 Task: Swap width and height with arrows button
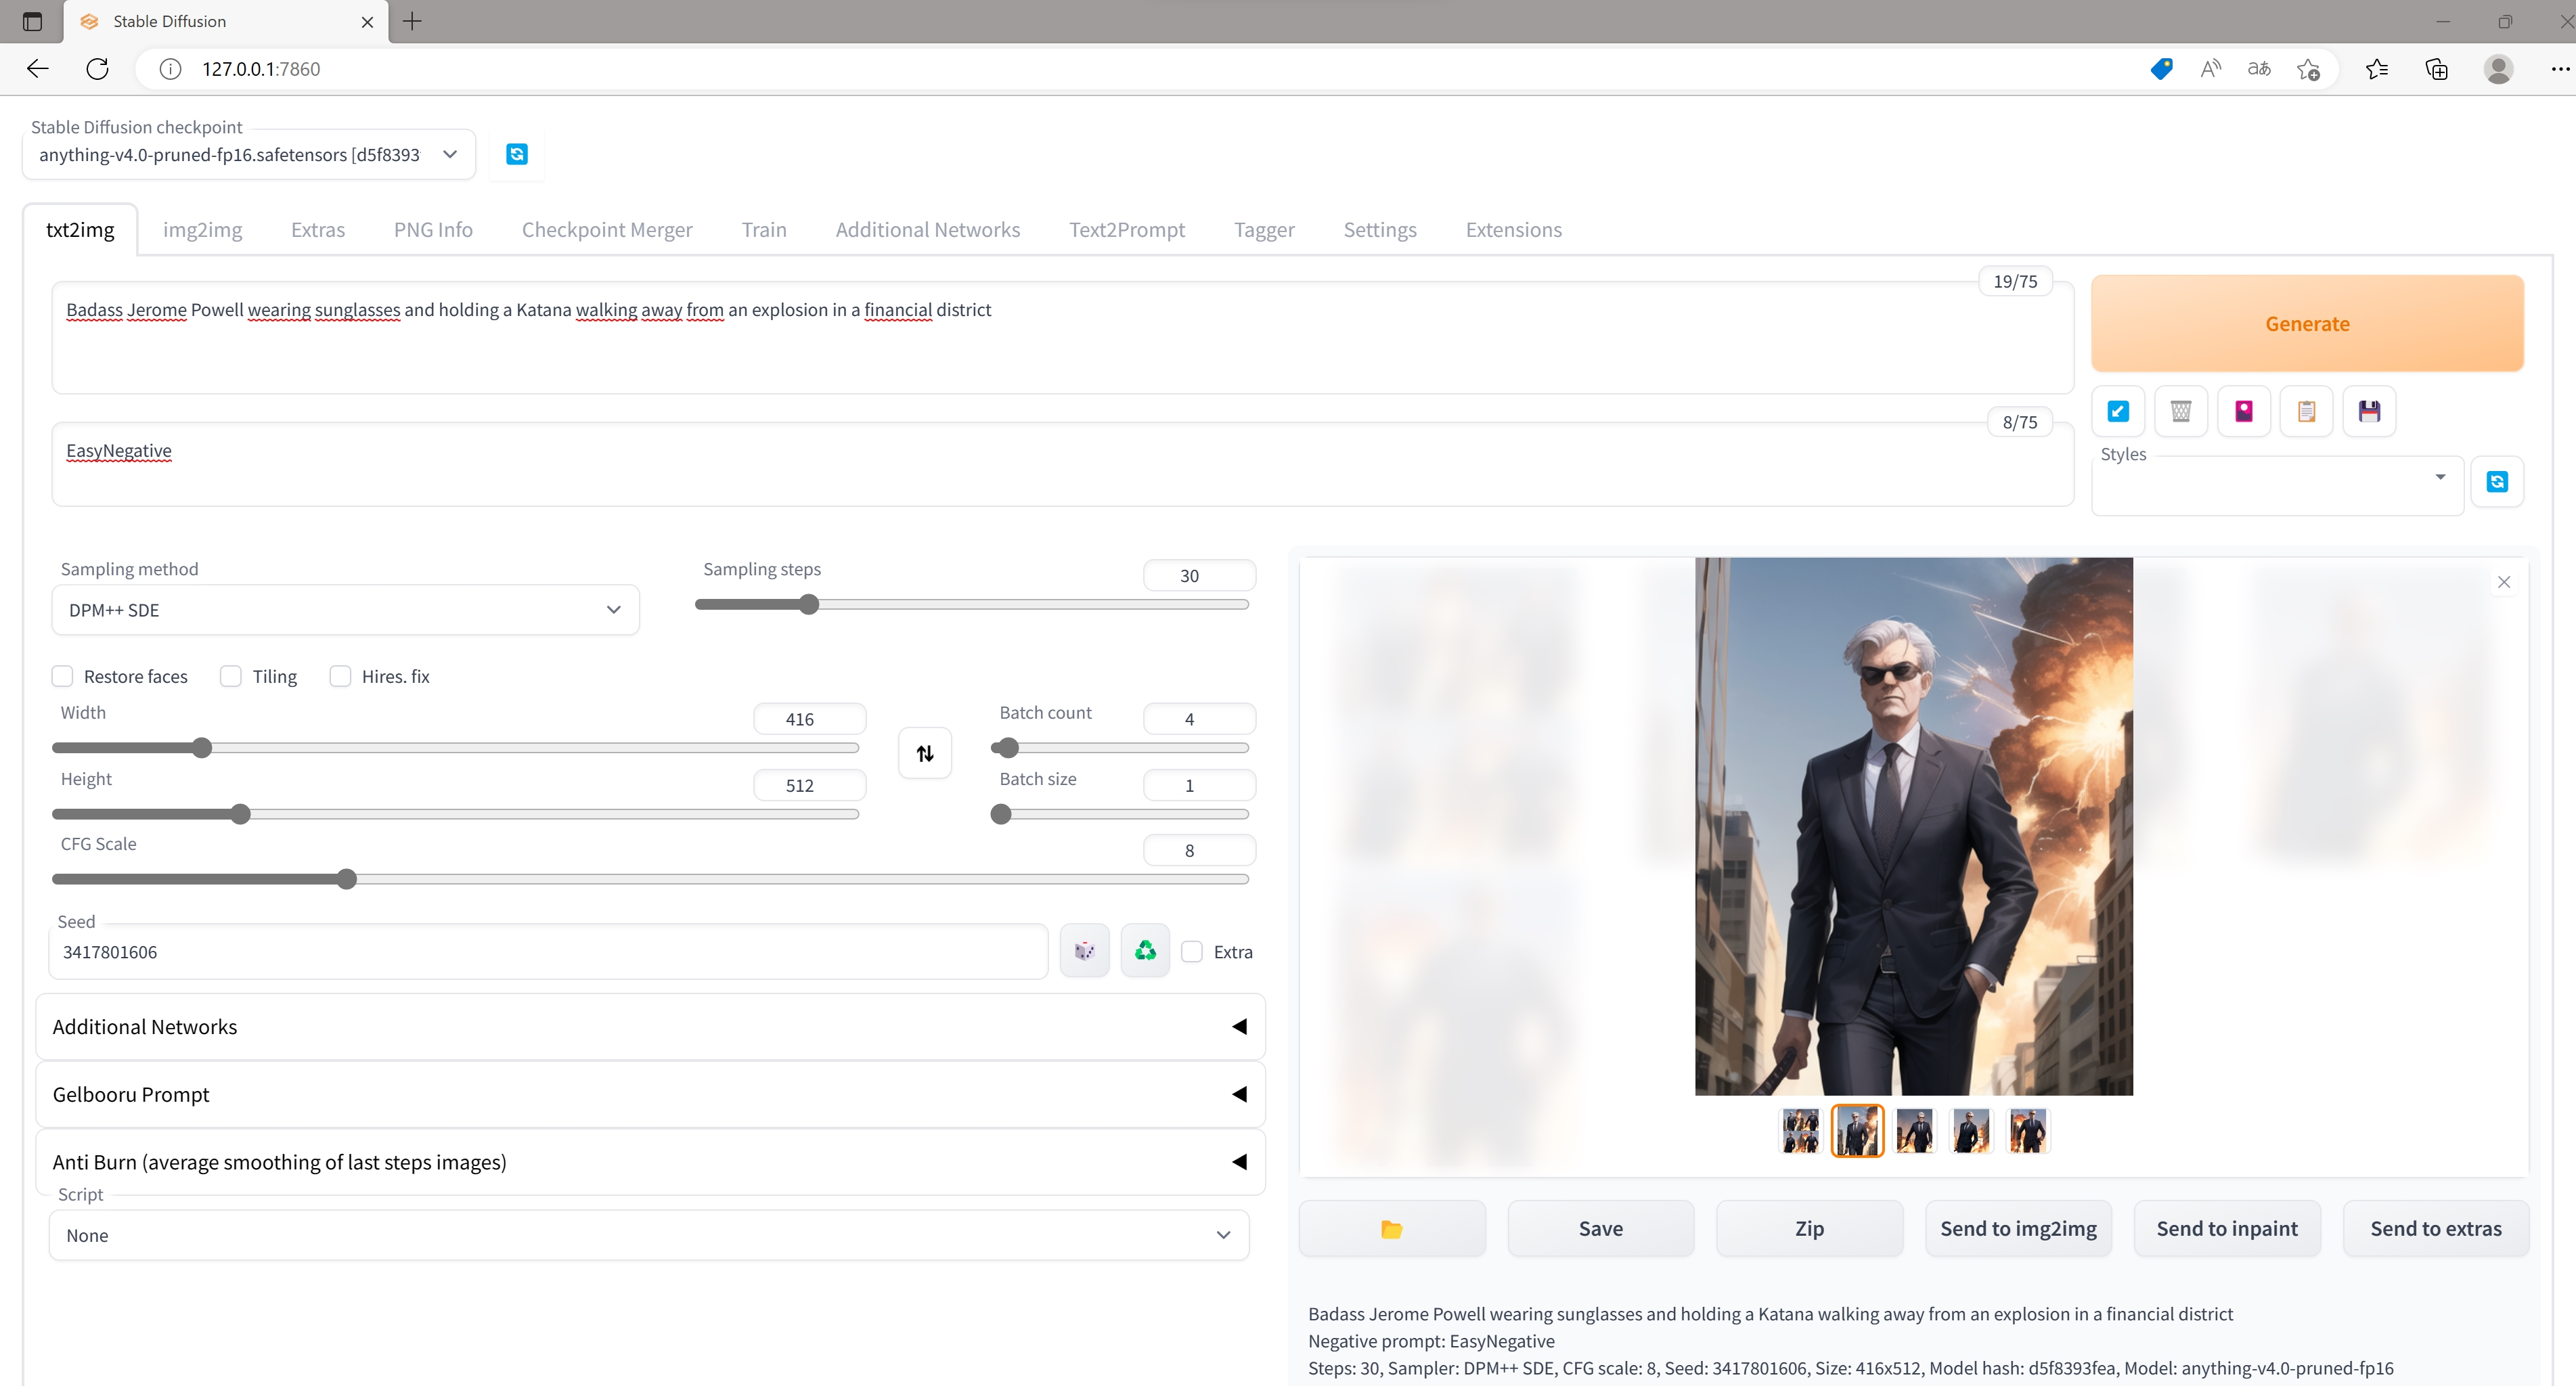(925, 753)
